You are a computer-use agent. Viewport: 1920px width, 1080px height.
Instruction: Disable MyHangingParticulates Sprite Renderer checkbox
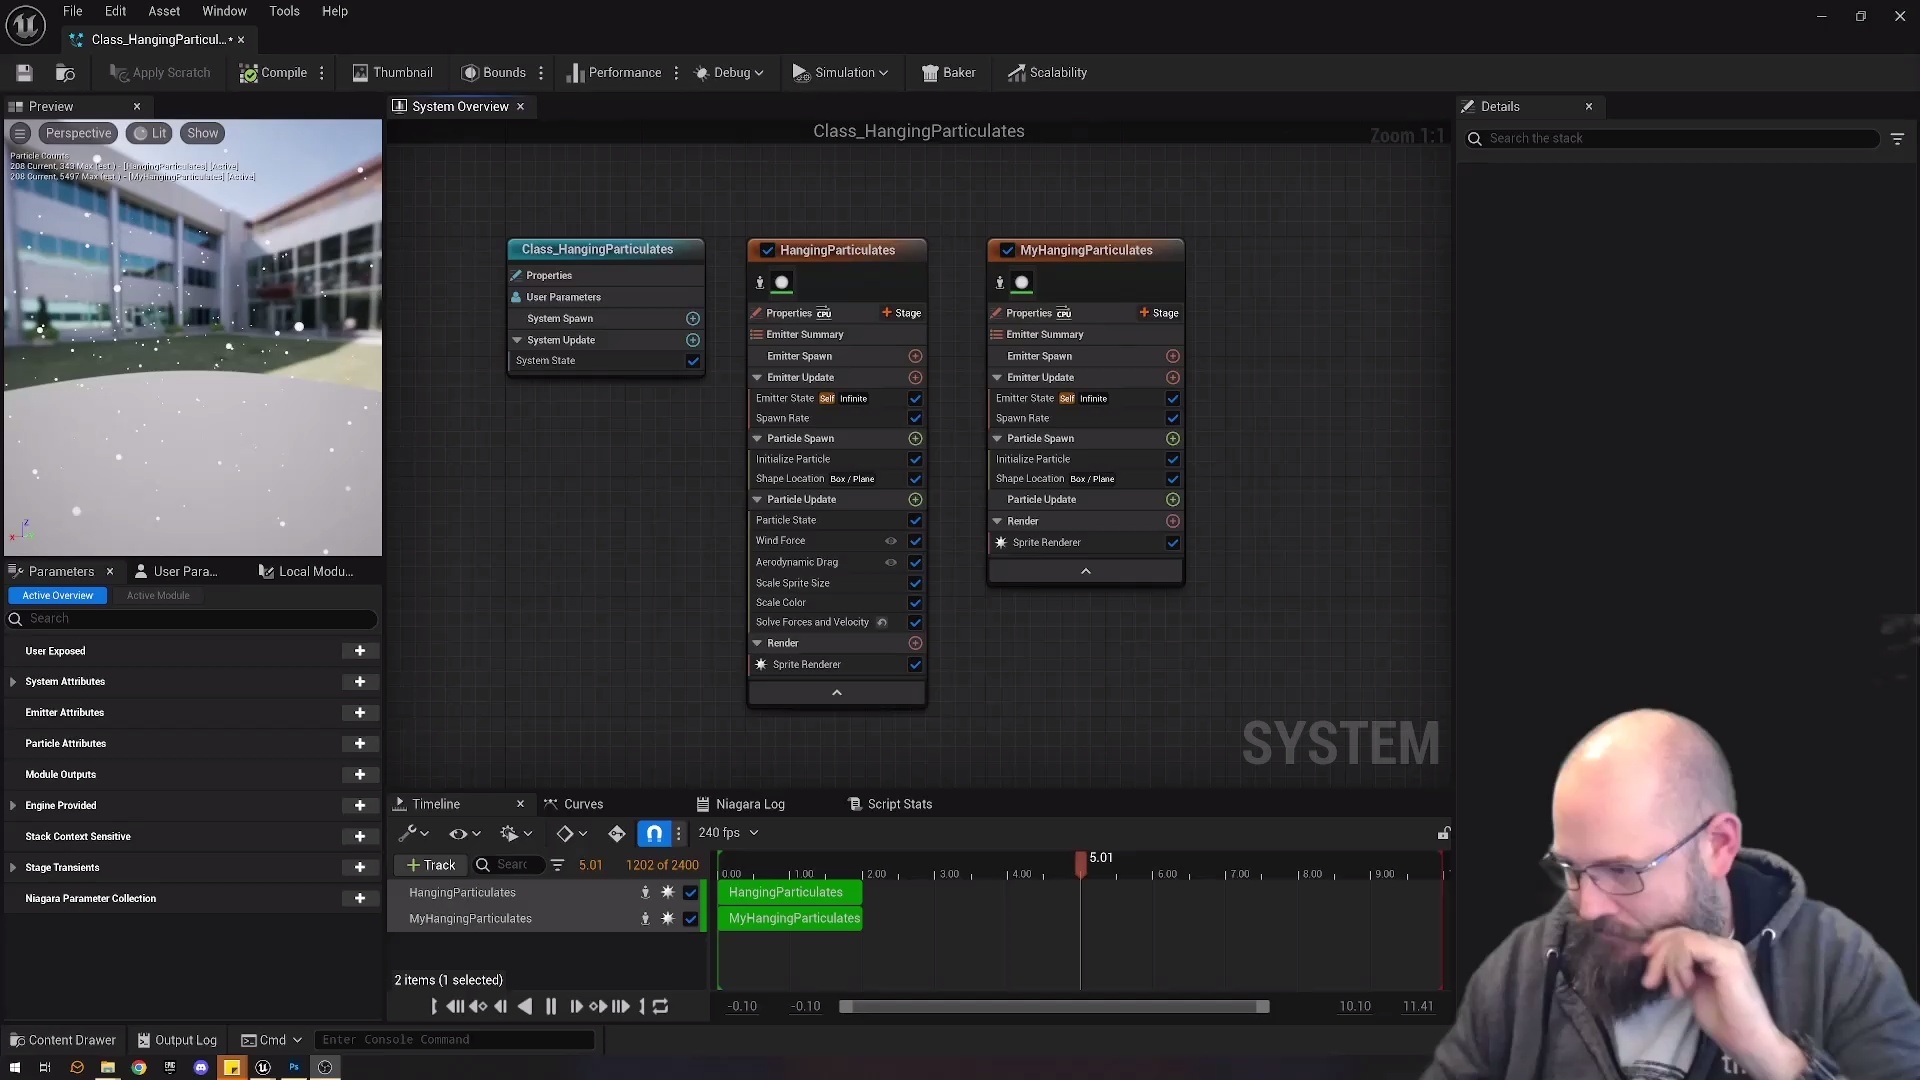click(x=1173, y=543)
